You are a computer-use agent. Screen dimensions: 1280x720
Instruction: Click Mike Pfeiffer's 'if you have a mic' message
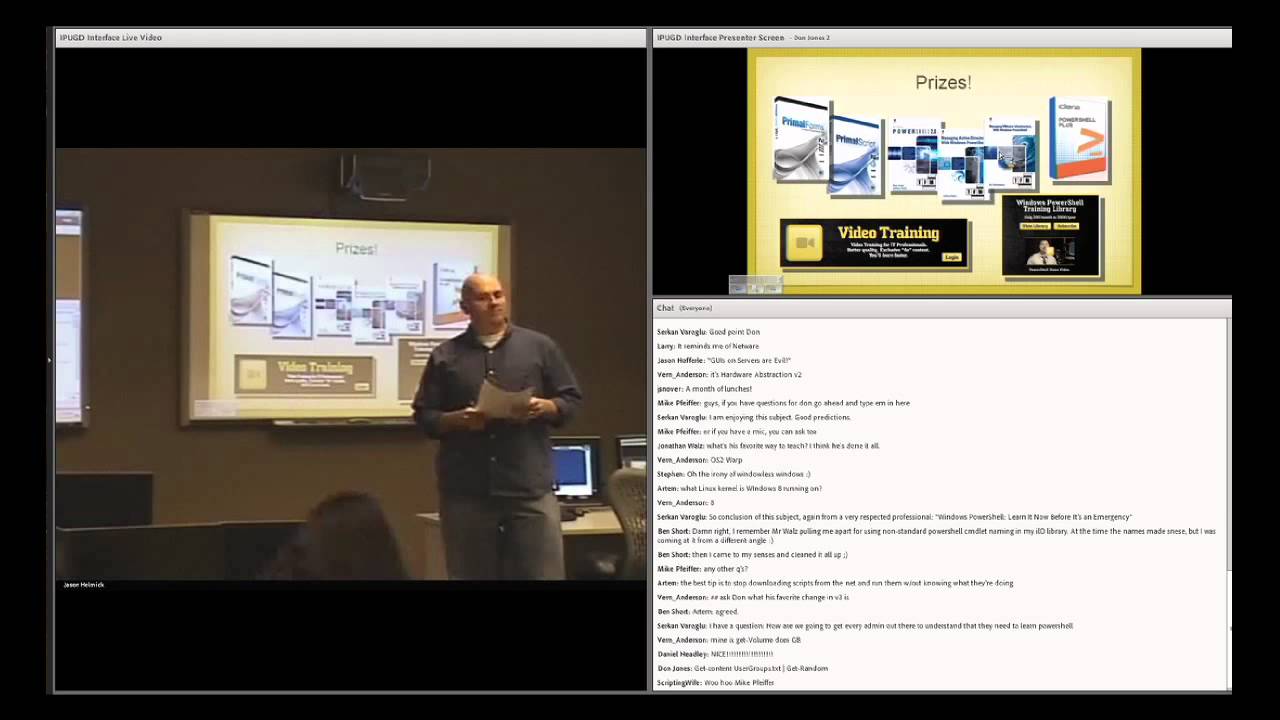pos(737,431)
